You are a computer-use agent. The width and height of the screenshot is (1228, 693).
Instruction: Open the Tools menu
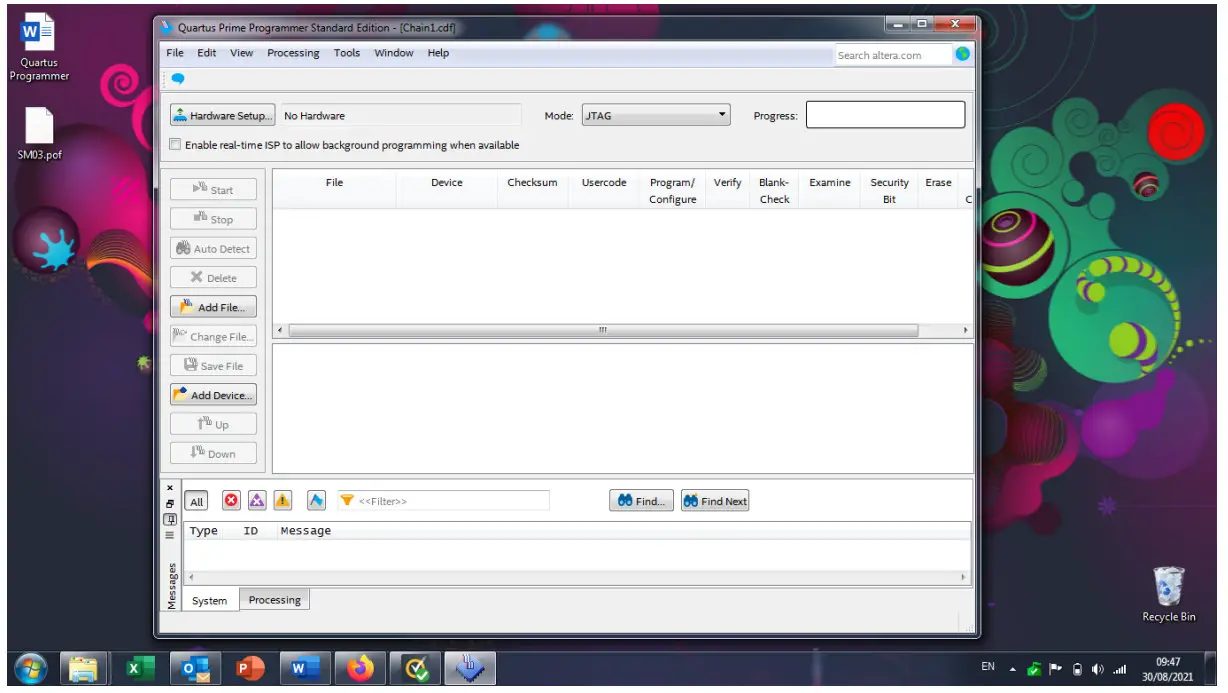[x=347, y=53]
